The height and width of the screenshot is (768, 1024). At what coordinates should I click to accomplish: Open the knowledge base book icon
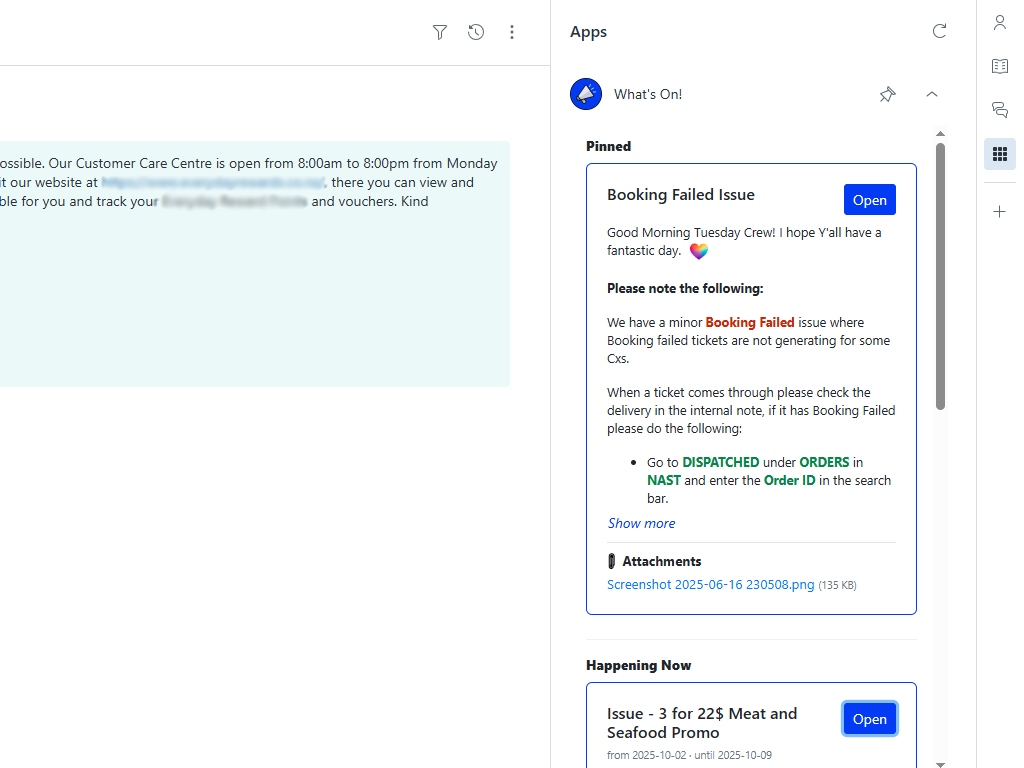[999, 66]
